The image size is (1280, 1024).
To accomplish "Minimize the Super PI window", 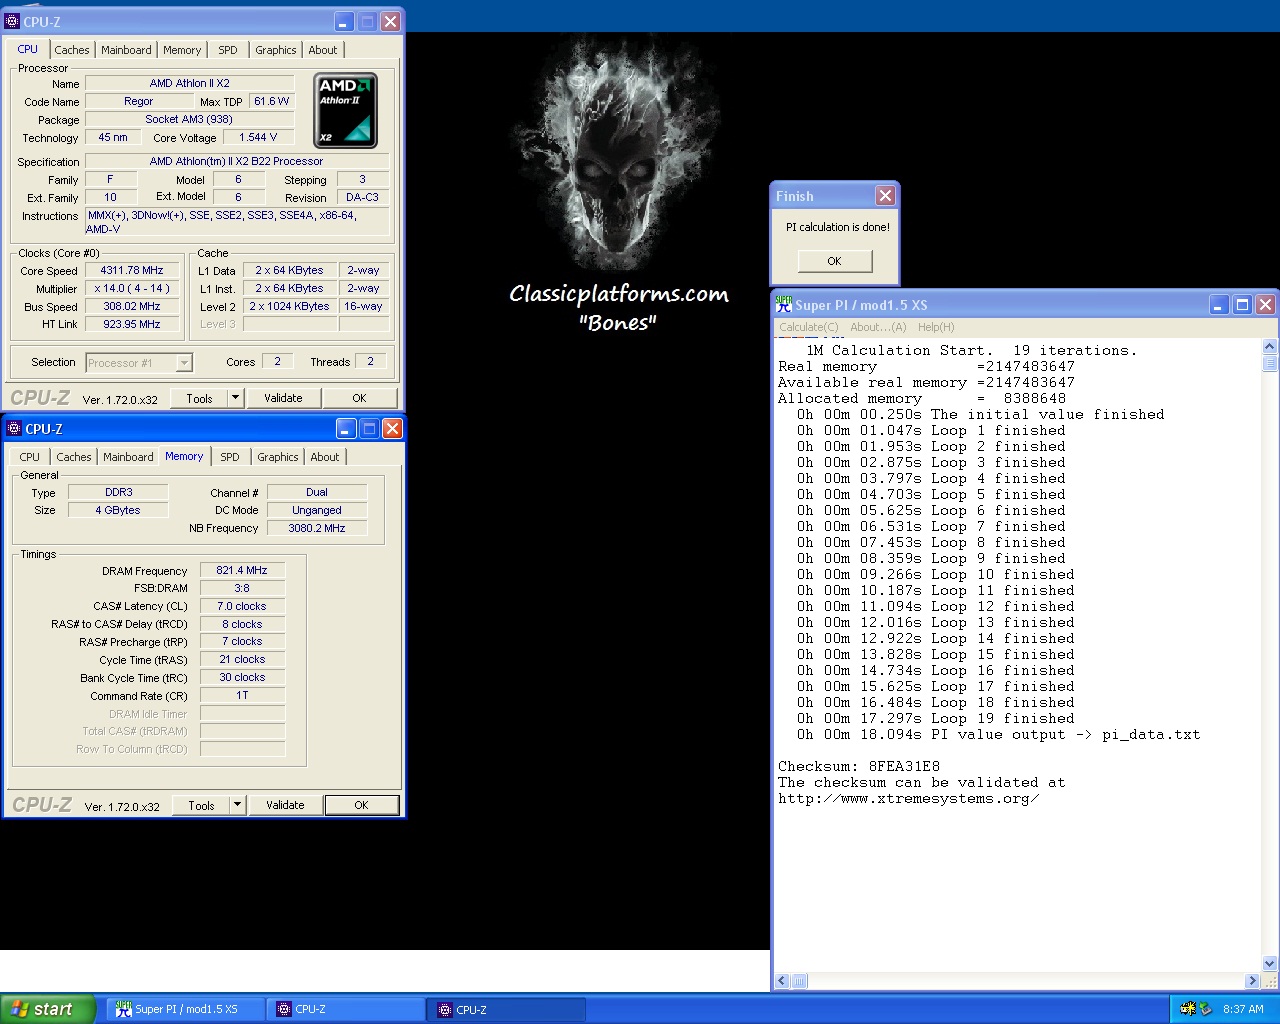I will click(1219, 305).
